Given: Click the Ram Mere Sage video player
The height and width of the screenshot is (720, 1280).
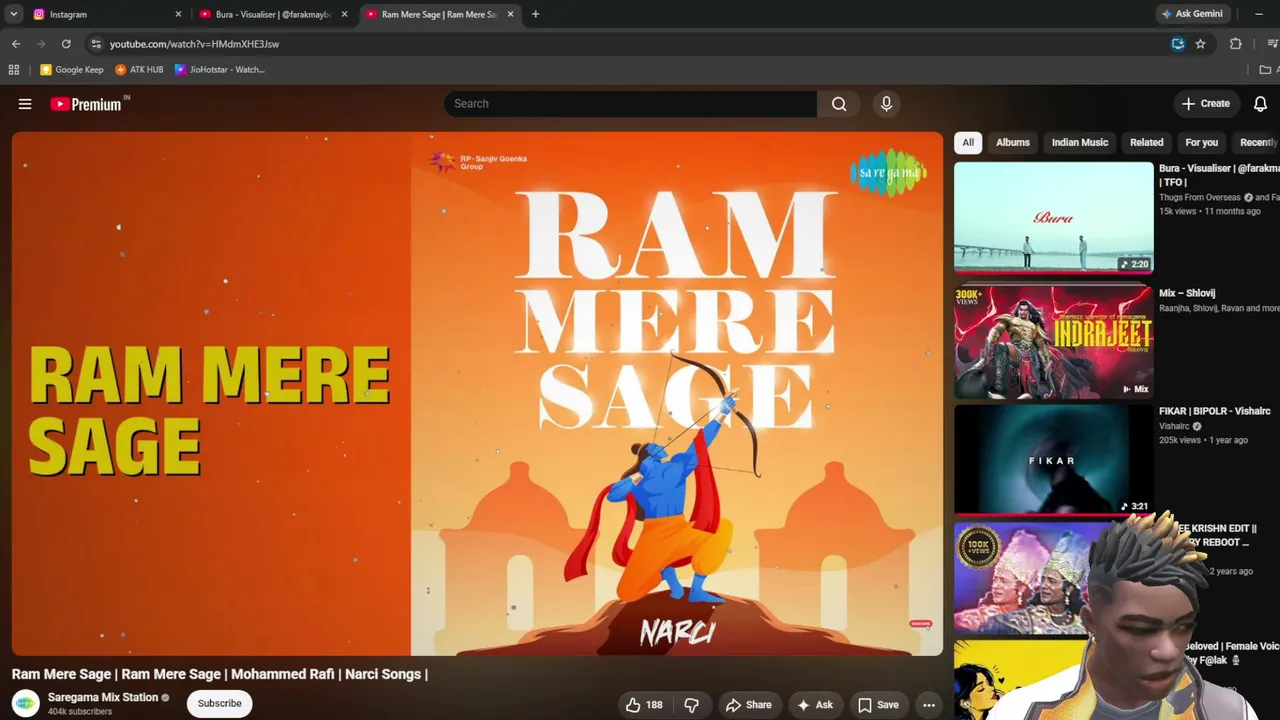Looking at the screenshot, I should [477, 394].
